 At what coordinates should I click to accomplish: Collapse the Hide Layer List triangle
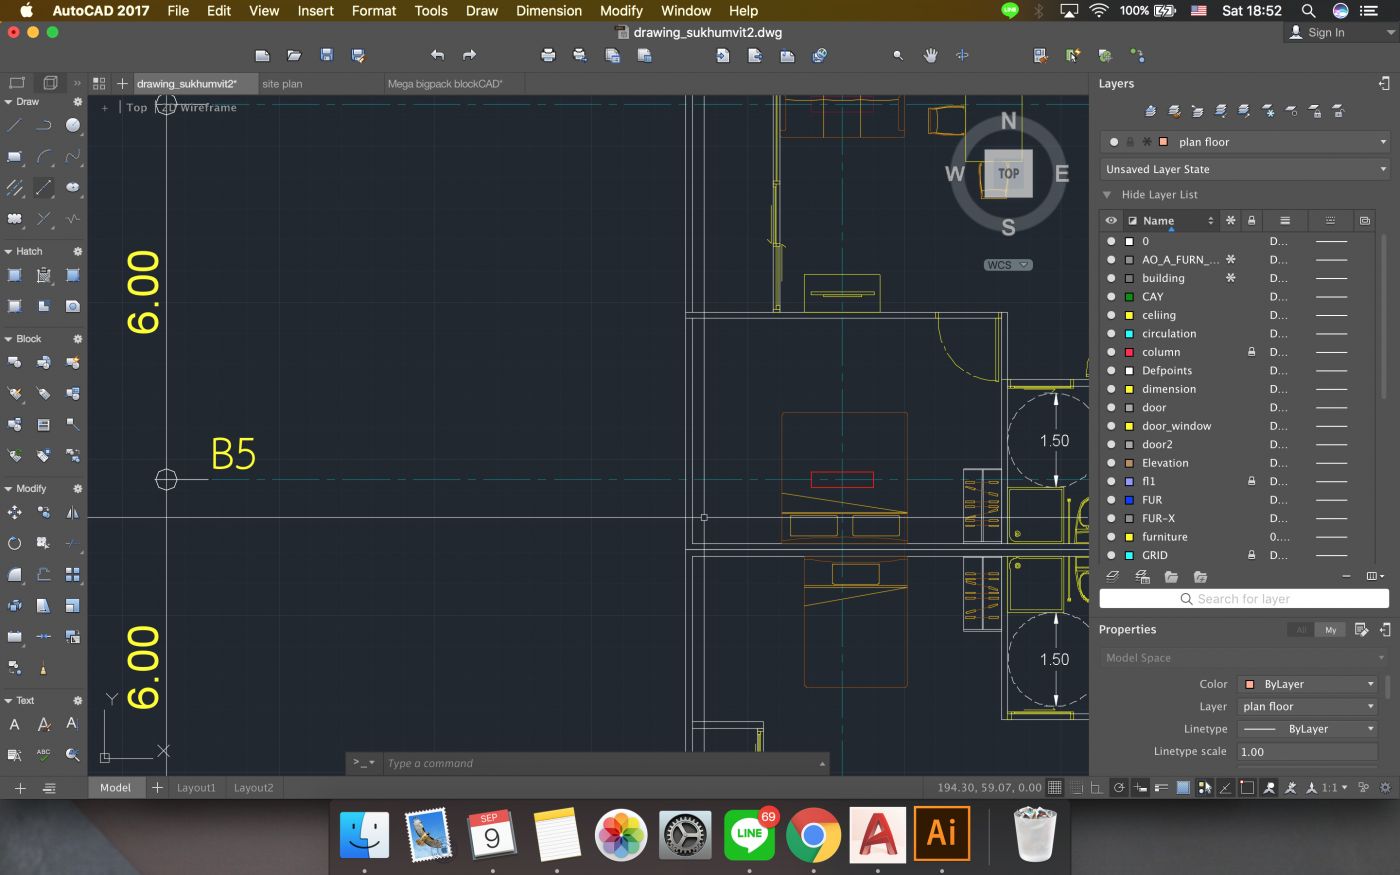[x=1107, y=195]
